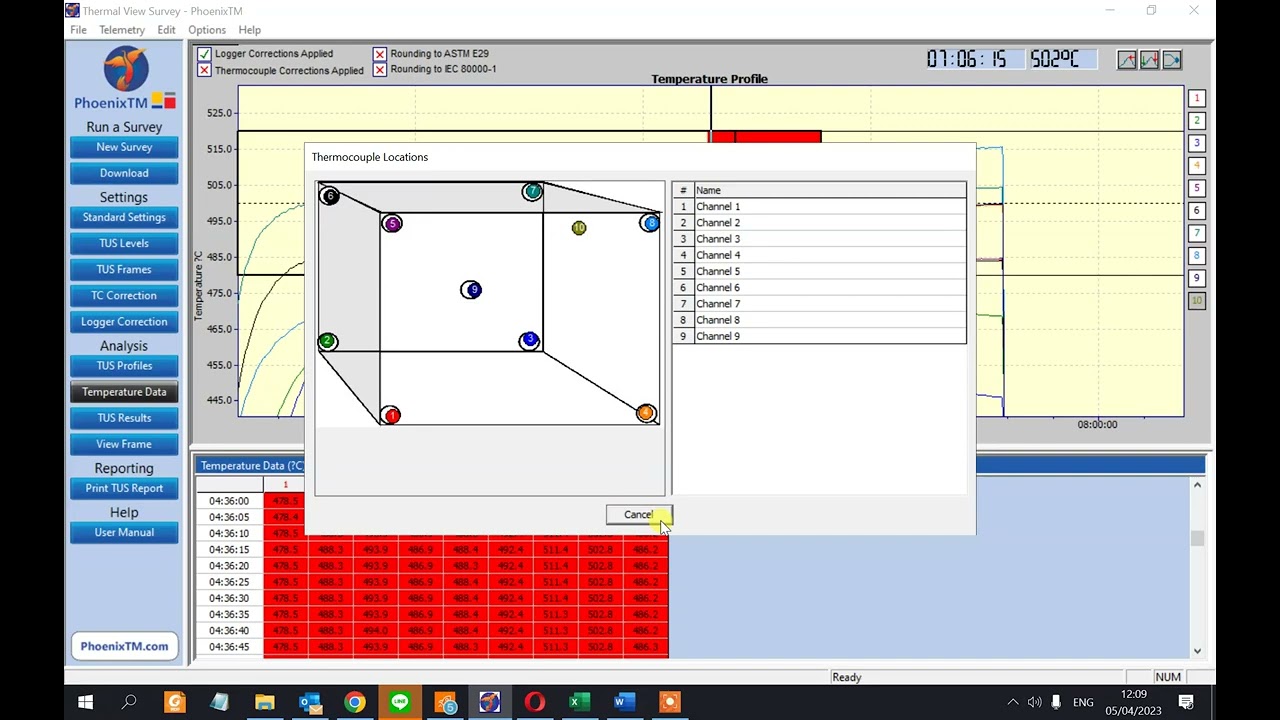The width and height of the screenshot is (1280, 720).
Task: Toggle Thermocouple Corrections Applied checkbox
Action: 204,70
